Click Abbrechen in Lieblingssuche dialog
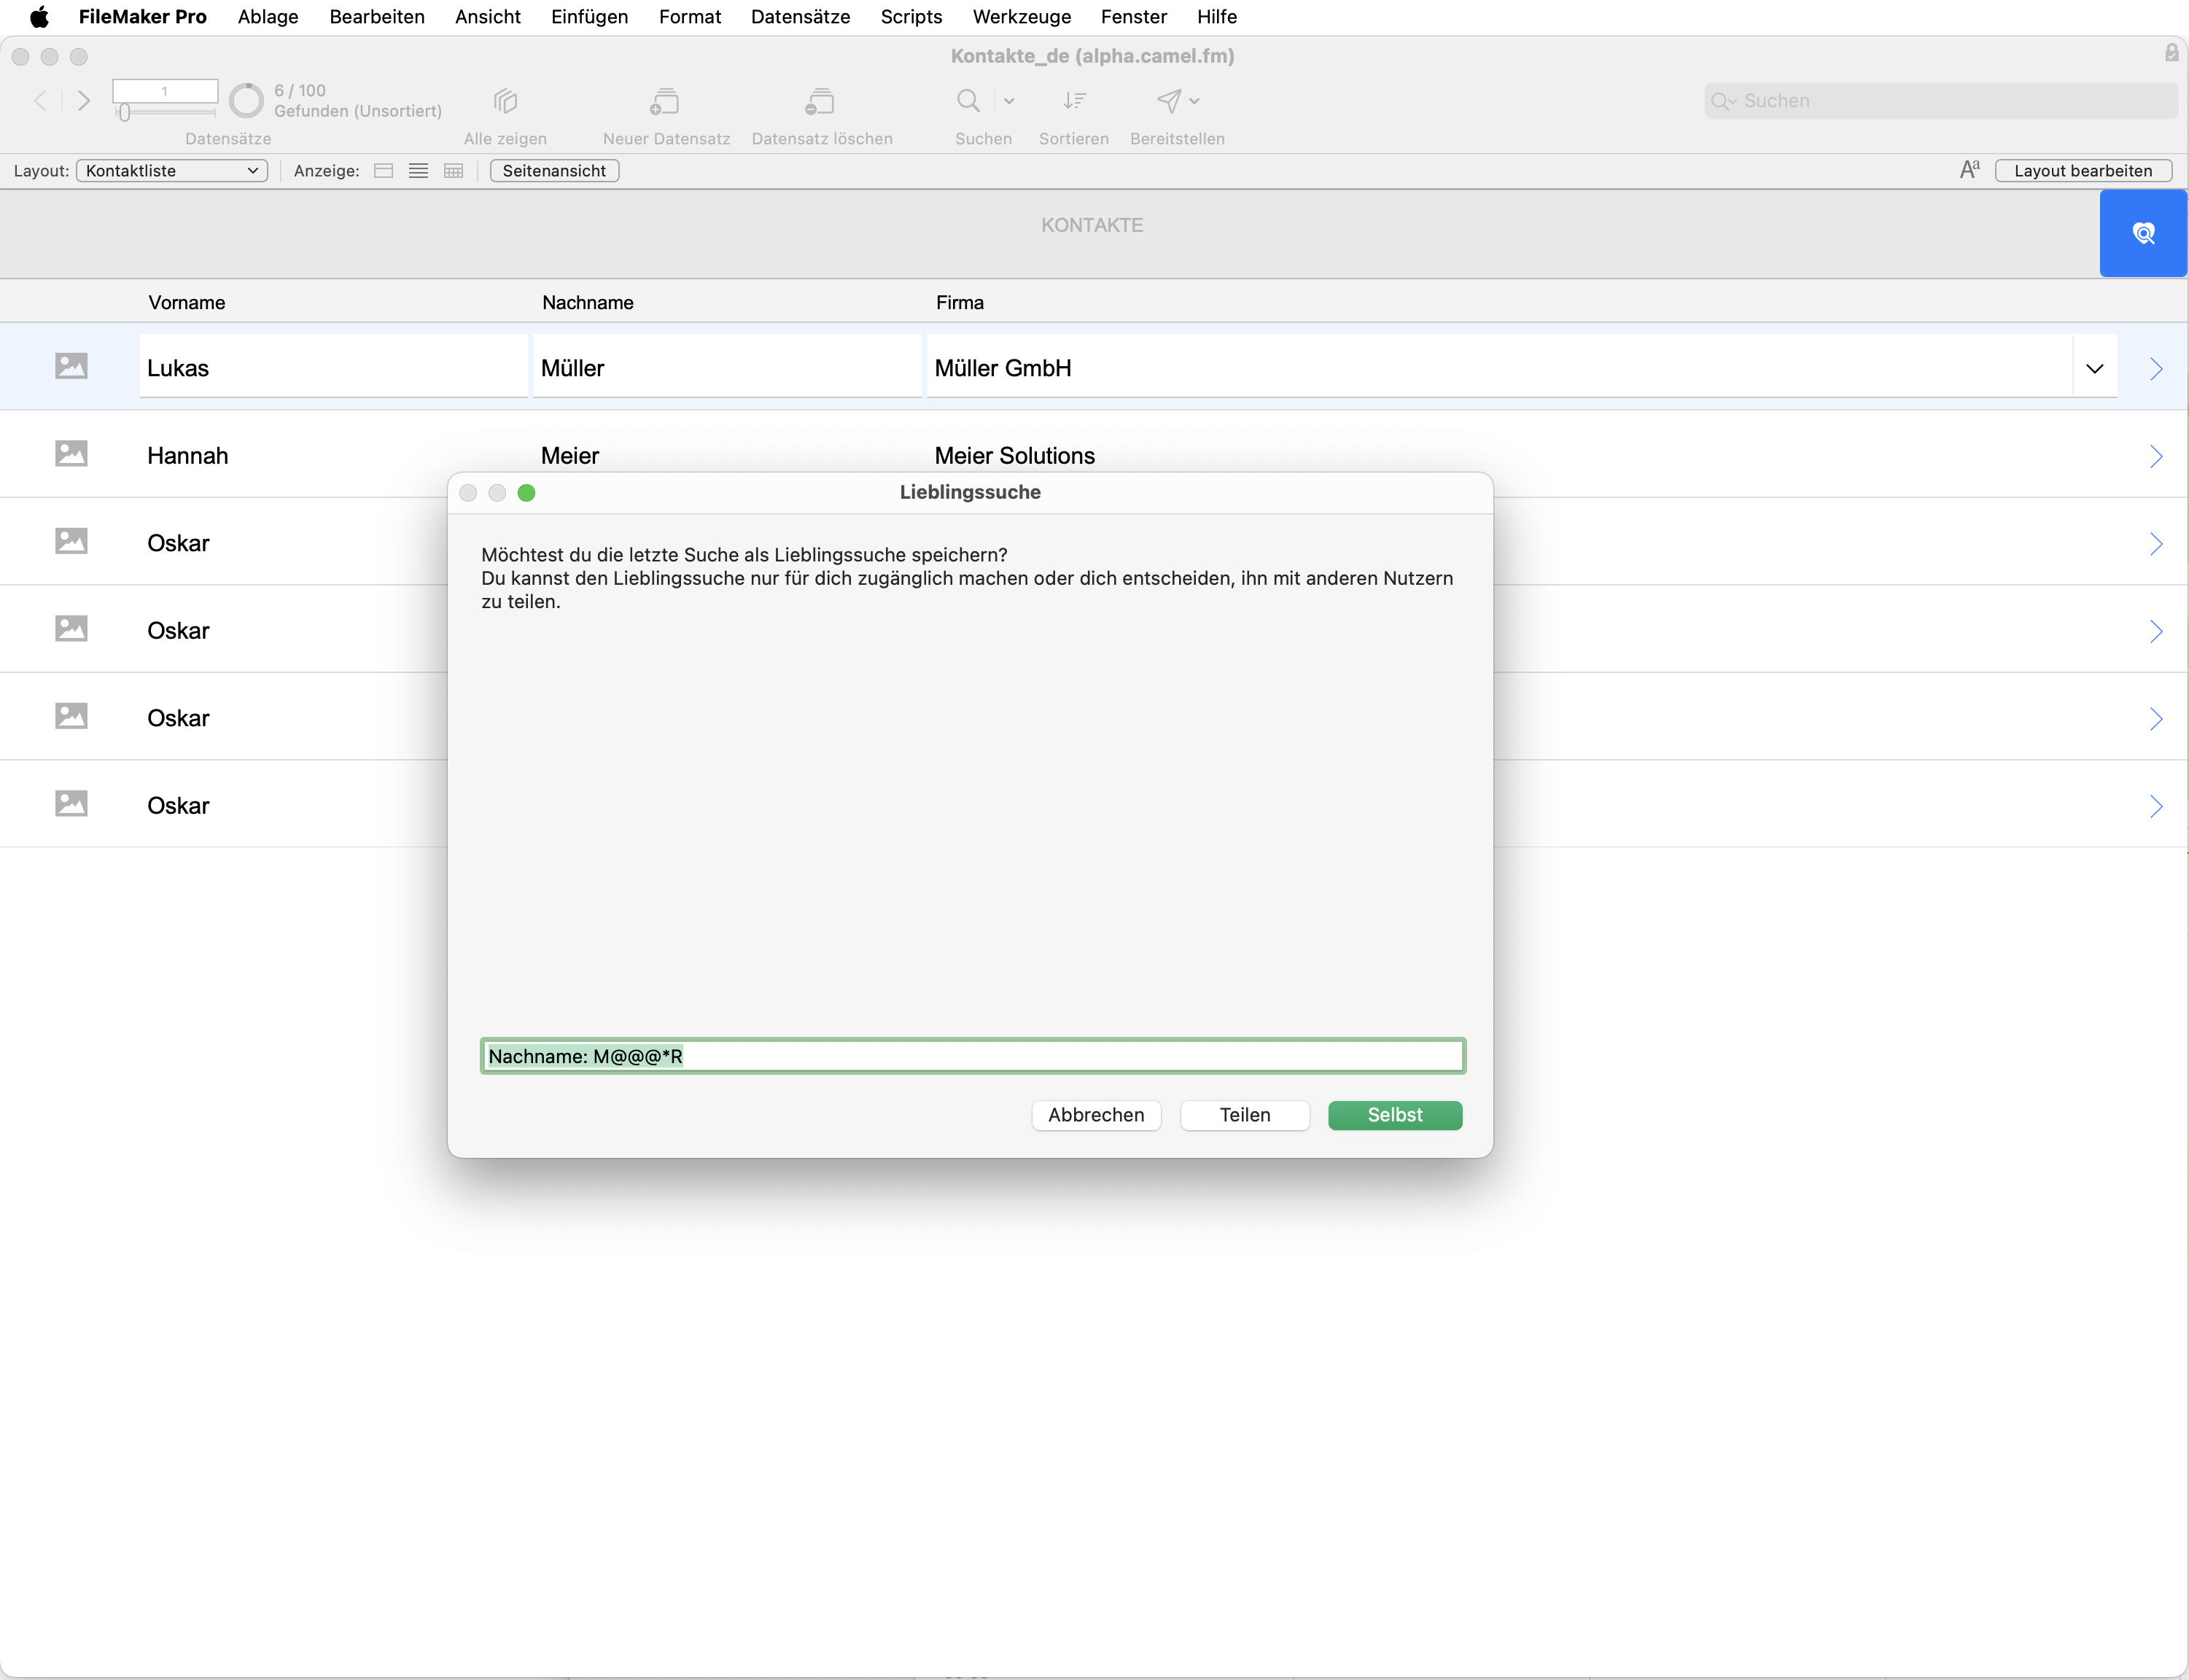2189x1680 pixels. 1096,1115
